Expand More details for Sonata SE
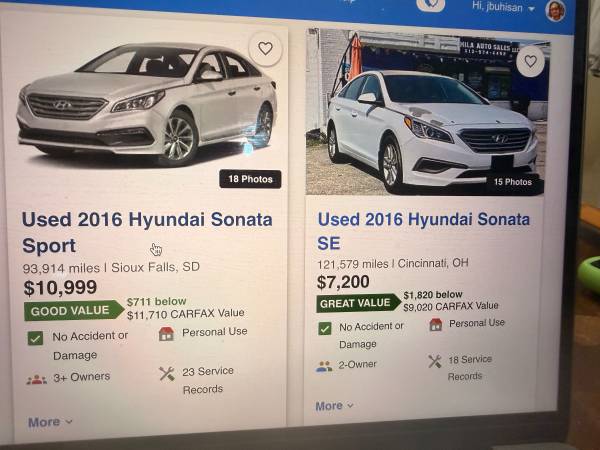Viewport: 600px width, 450px height. coord(334,406)
